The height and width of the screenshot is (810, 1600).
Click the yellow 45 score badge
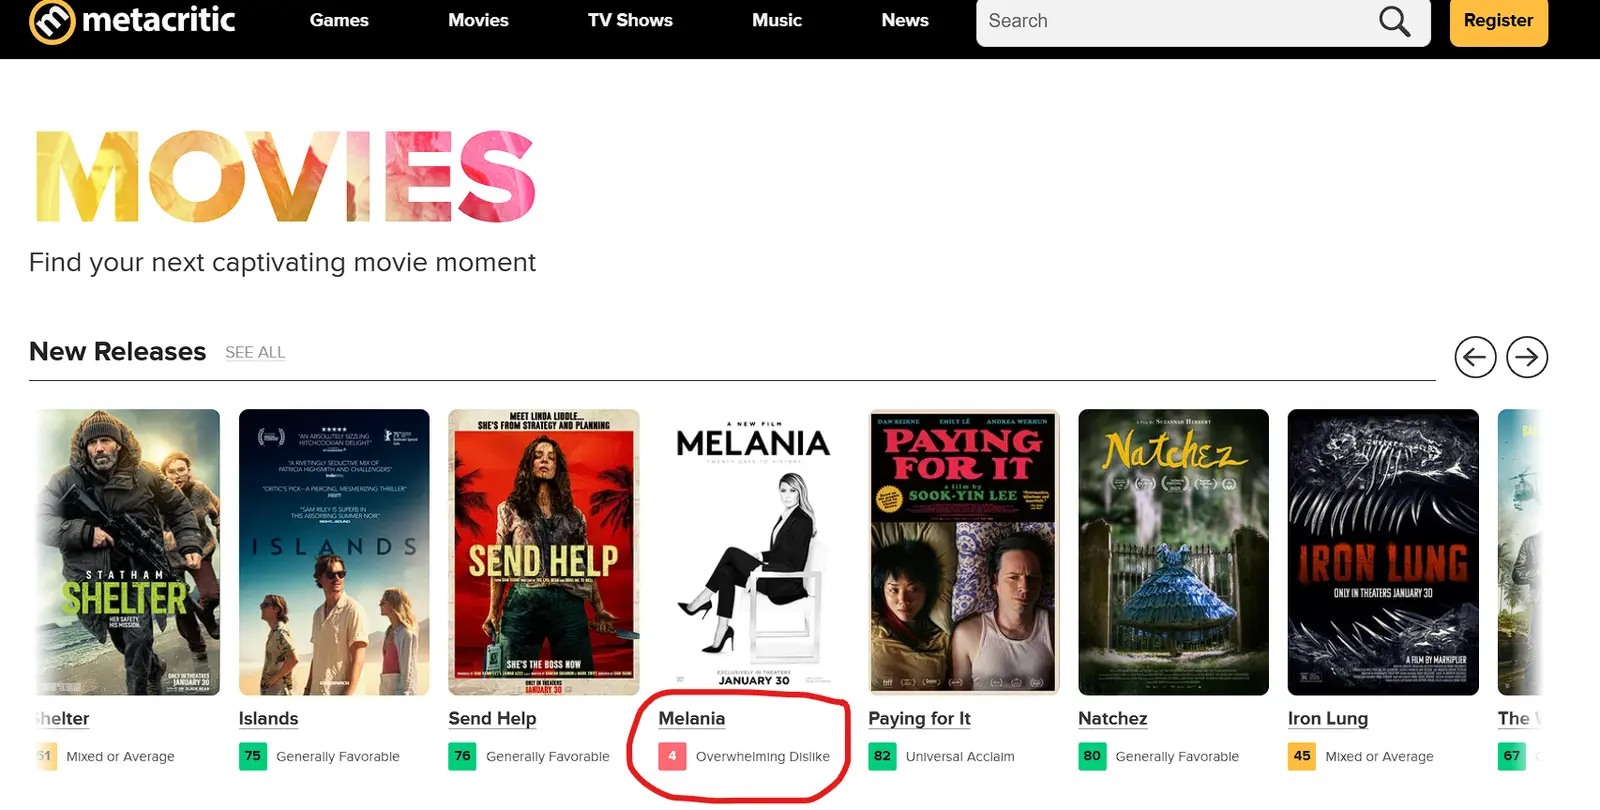(x=1302, y=756)
